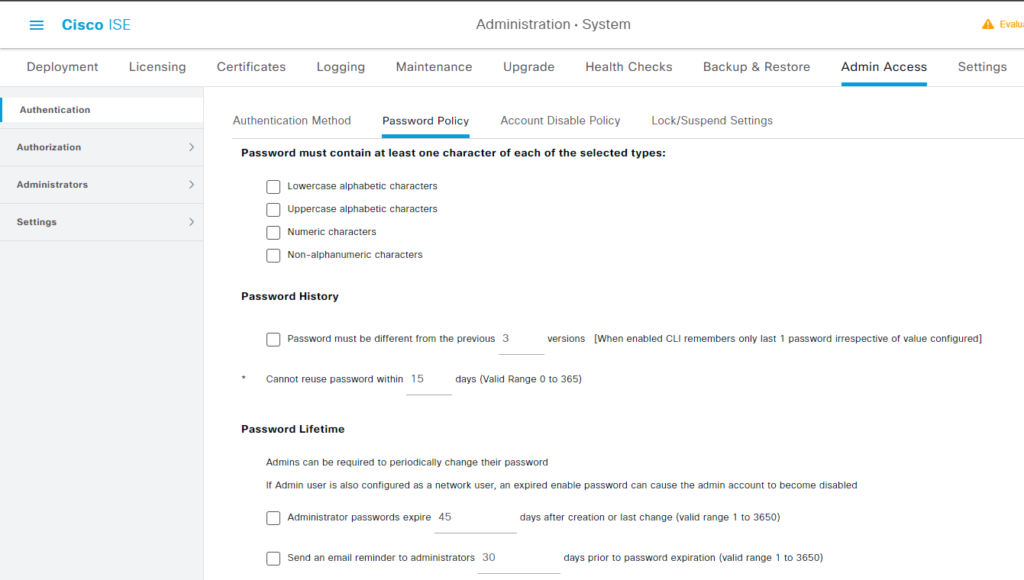Click the orange evaluation warning icon
Image resolution: width=1024 pixels, height=580 pixels.
point(988,24)
